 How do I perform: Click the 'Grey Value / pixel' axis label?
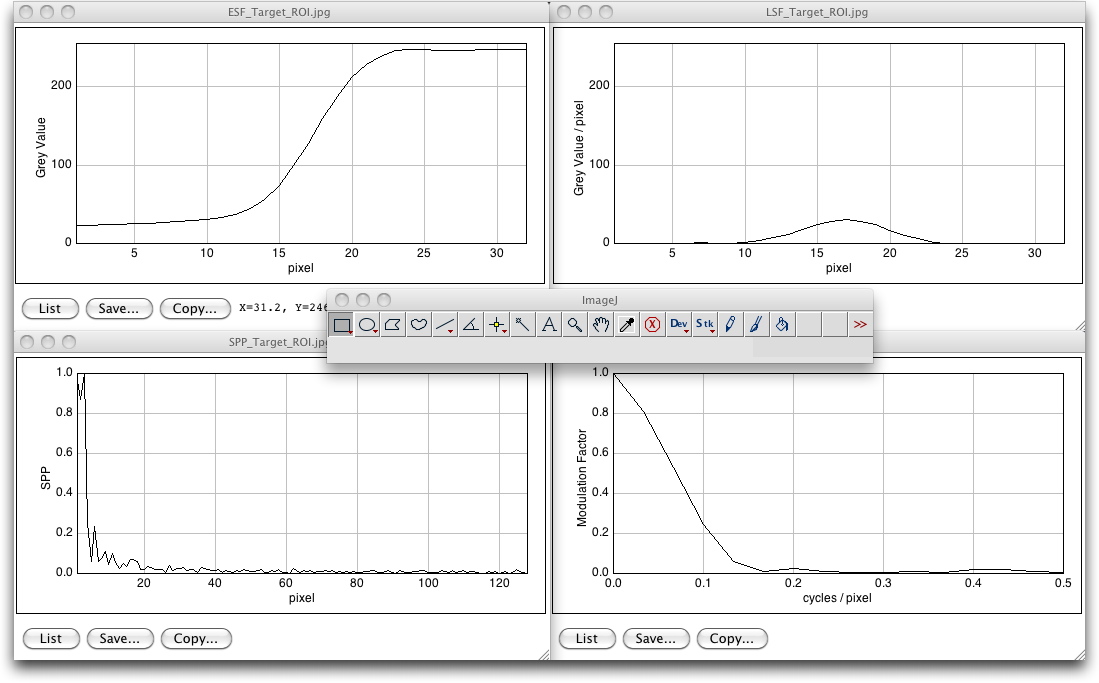[578, 148]
